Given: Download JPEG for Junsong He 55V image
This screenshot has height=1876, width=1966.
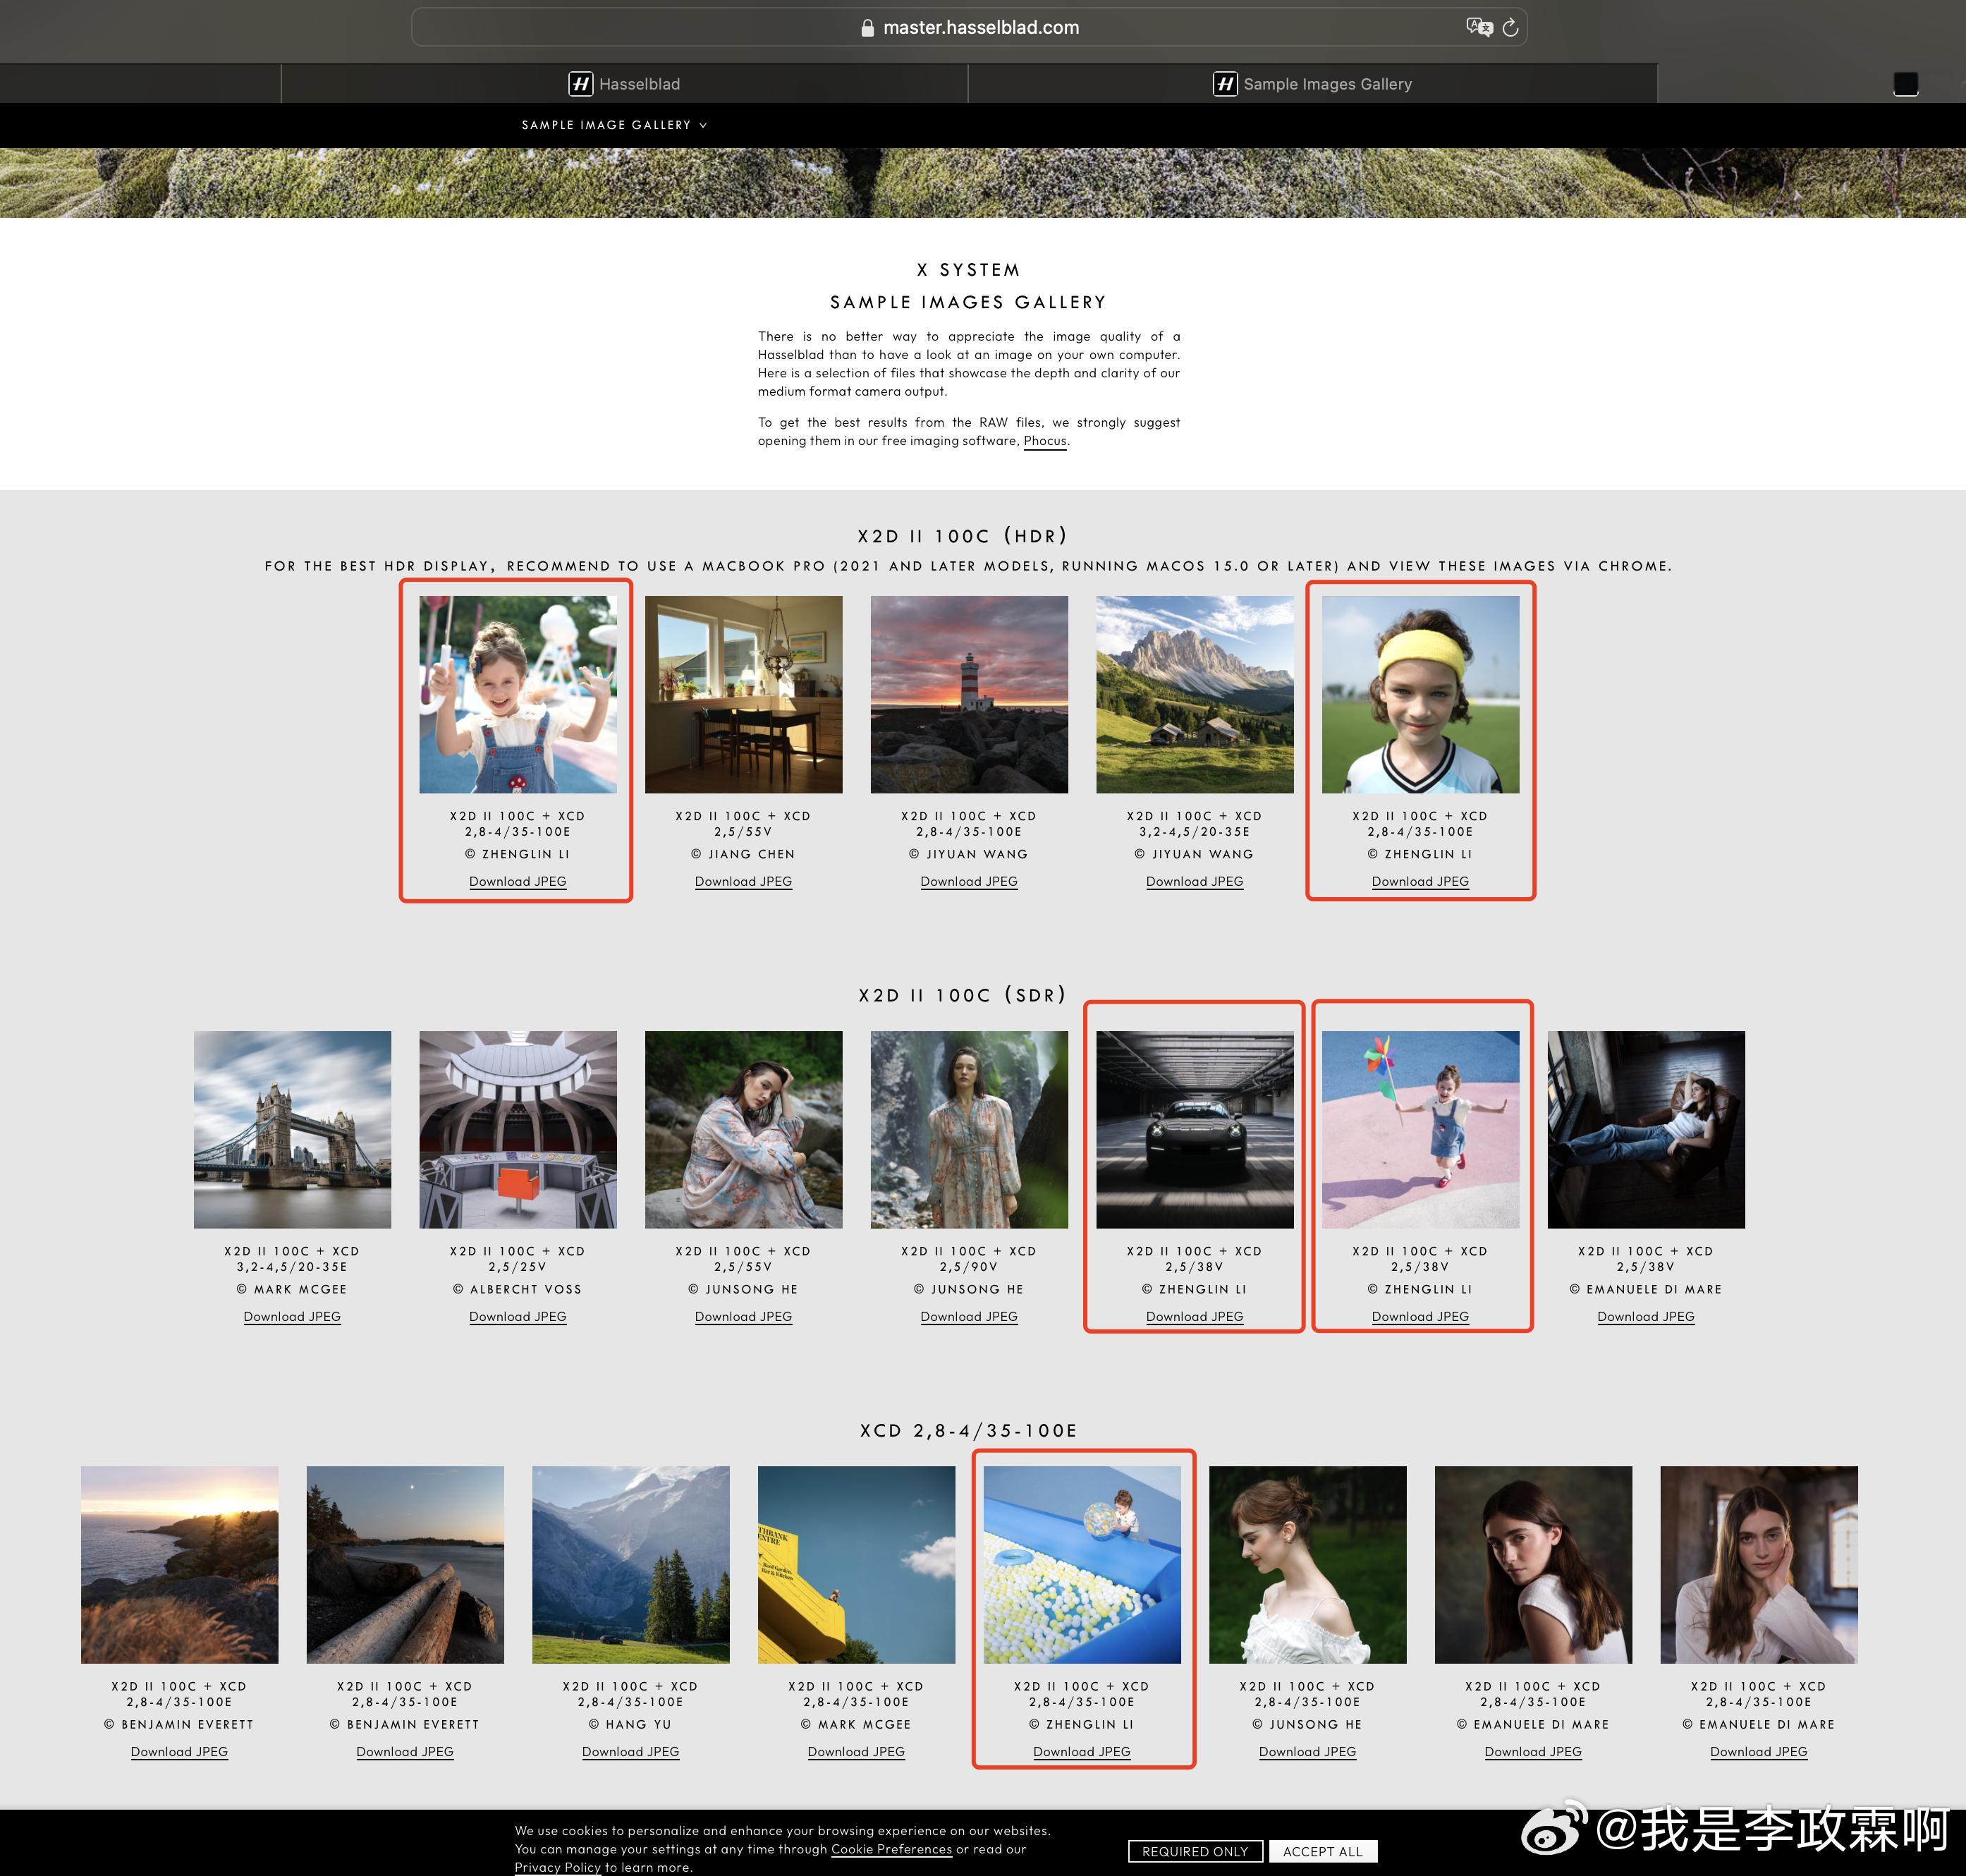Looking at the screenshot, I should click(743, 1316).
